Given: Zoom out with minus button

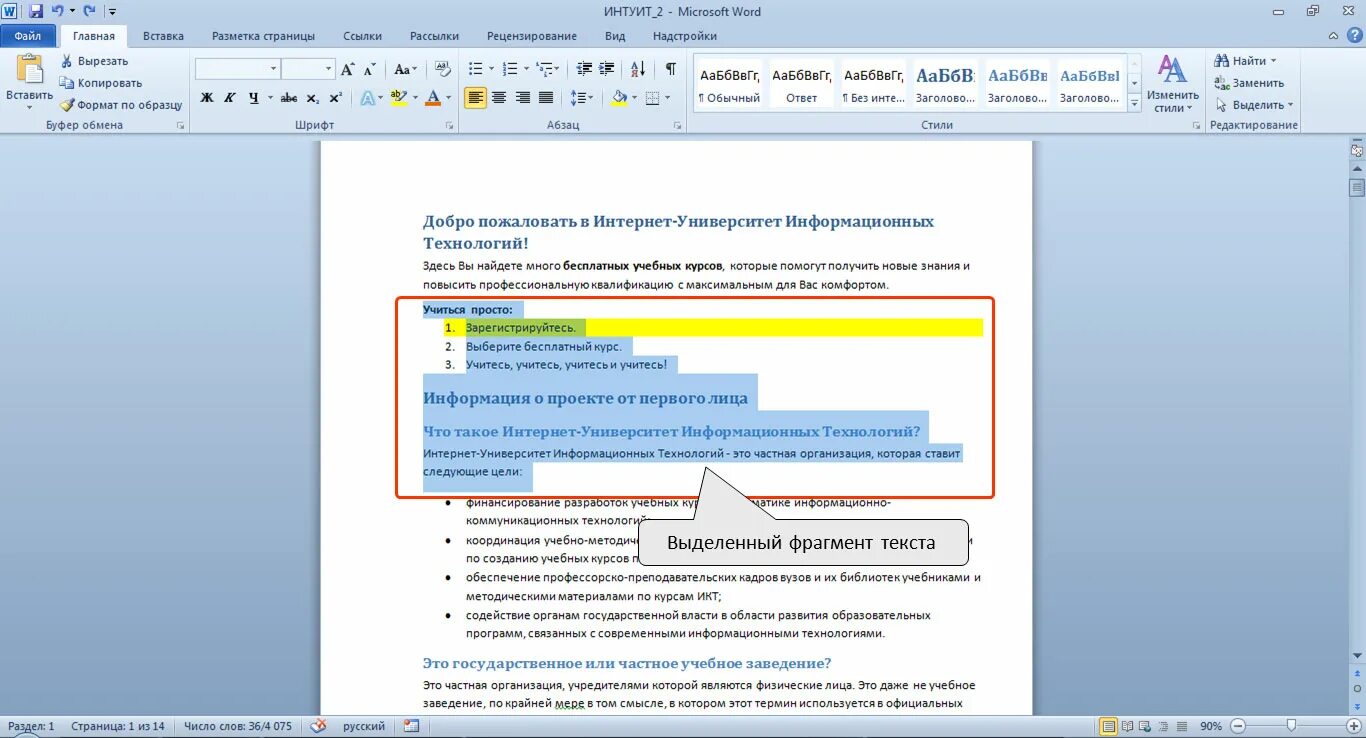Looking at the screenshot, I should coord(1238,726).
